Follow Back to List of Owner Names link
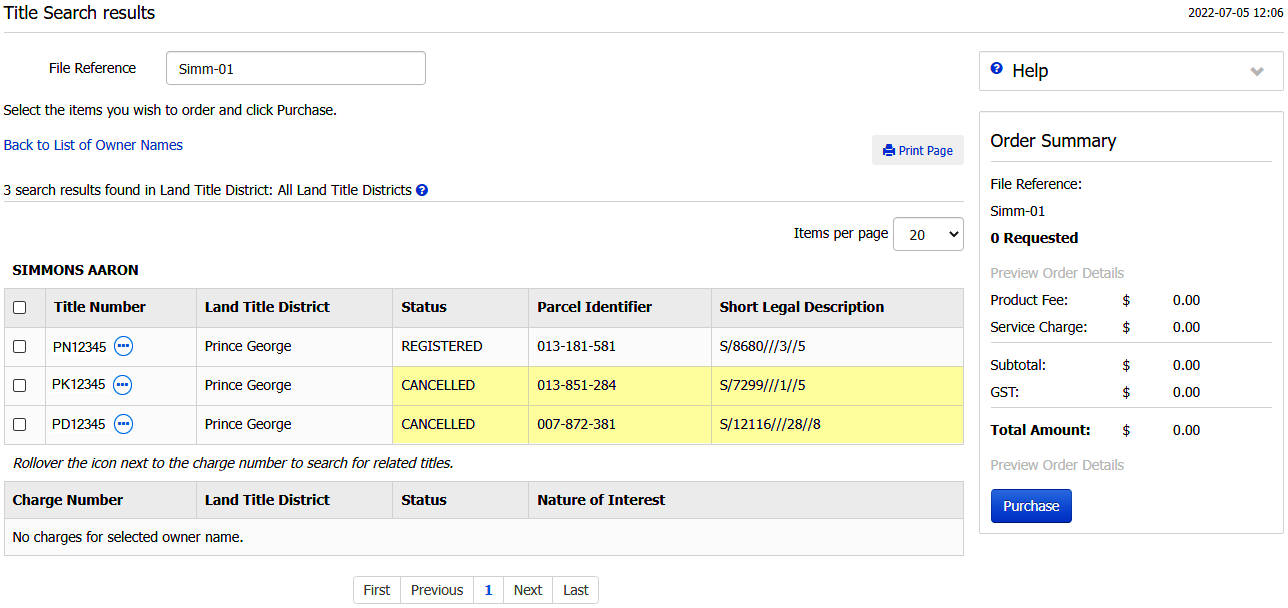Screen dimensions: 1288x608 point(93,145)
